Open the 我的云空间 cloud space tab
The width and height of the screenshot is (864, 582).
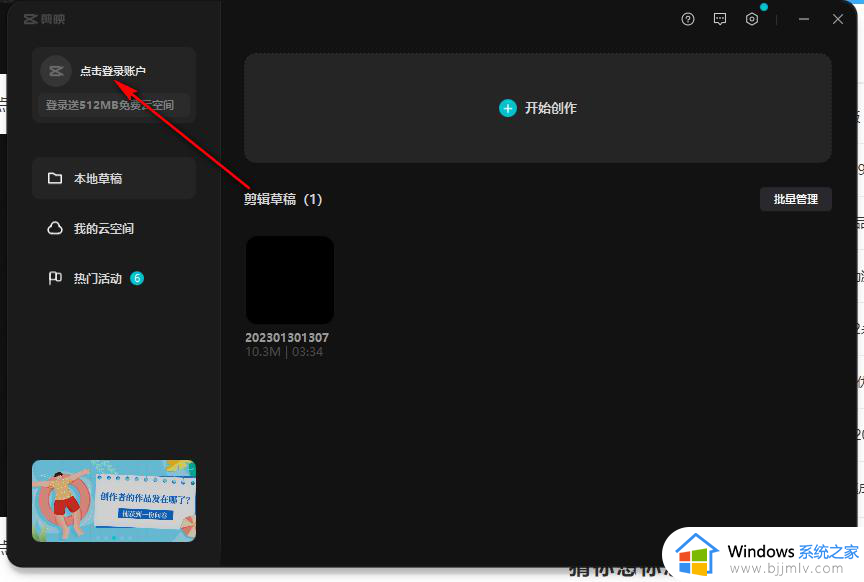click(x=114, y=228)
